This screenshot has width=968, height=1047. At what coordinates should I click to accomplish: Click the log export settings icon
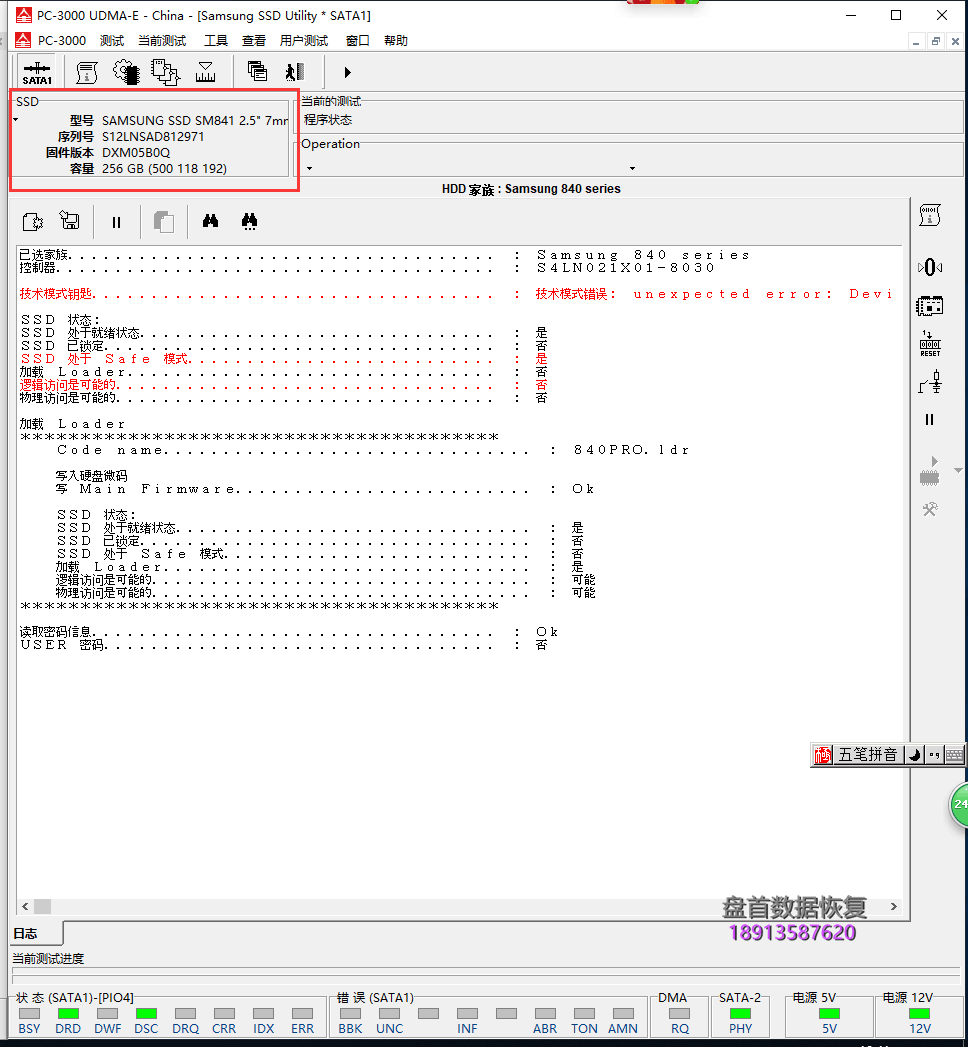click(x=33, y=222)
